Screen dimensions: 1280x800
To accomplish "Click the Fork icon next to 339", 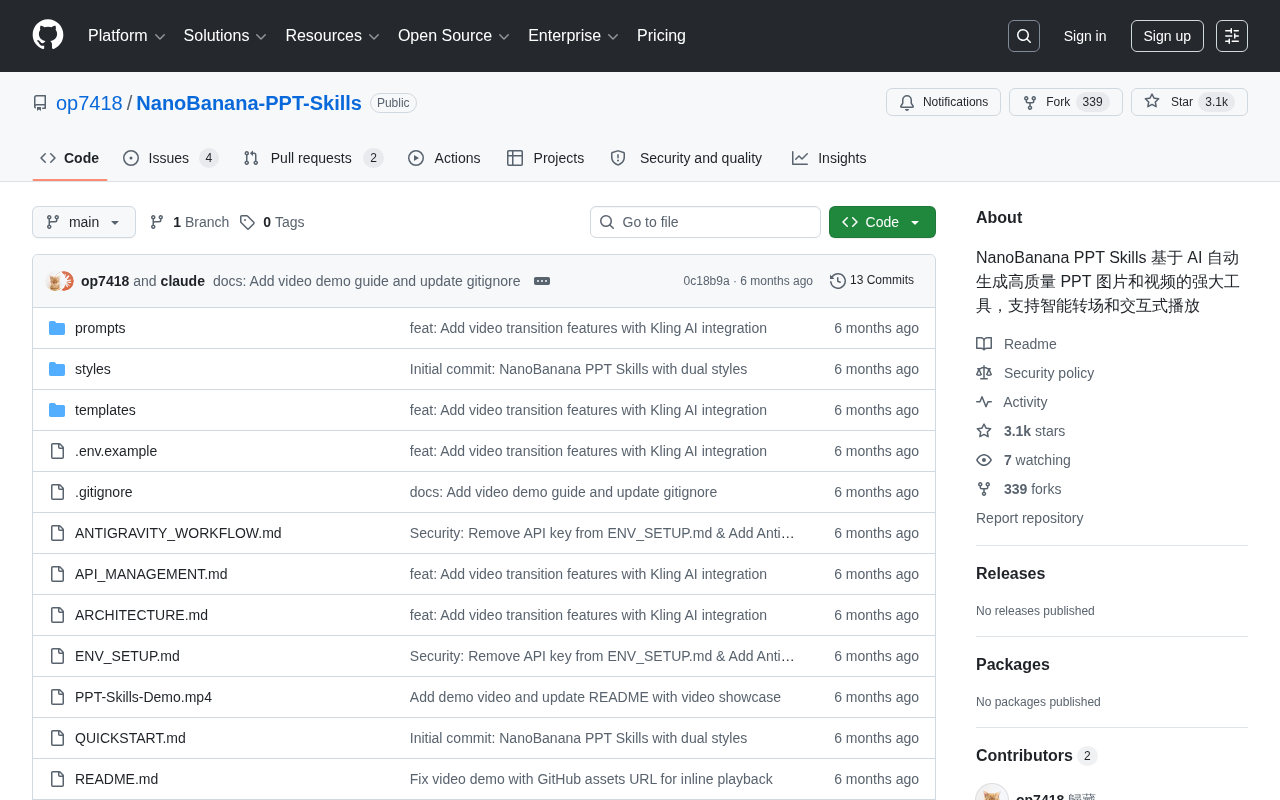I will click(1030, 102).
